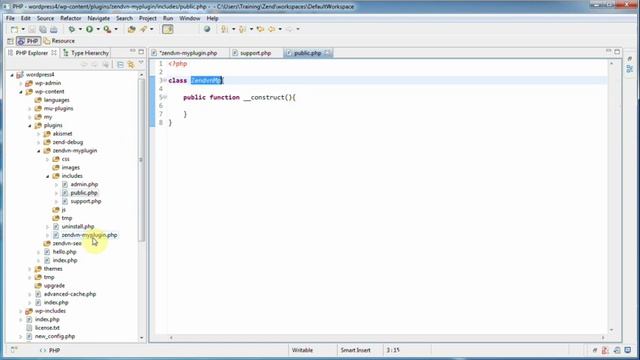The height and width of the screenshot is (360, 640).
Task: Open the Window menu
Action: [190, 18]
